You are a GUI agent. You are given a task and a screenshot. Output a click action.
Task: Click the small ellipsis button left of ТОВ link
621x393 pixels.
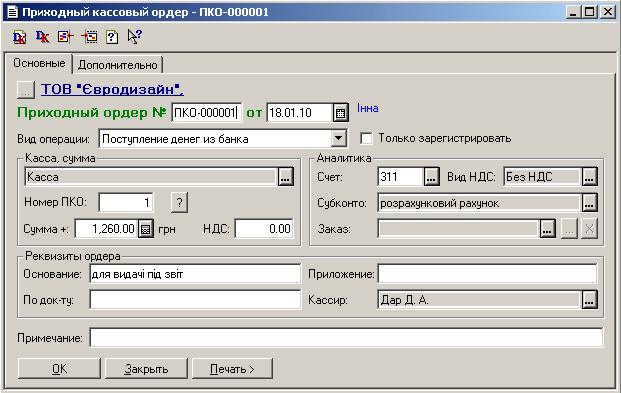pos(26,90)
